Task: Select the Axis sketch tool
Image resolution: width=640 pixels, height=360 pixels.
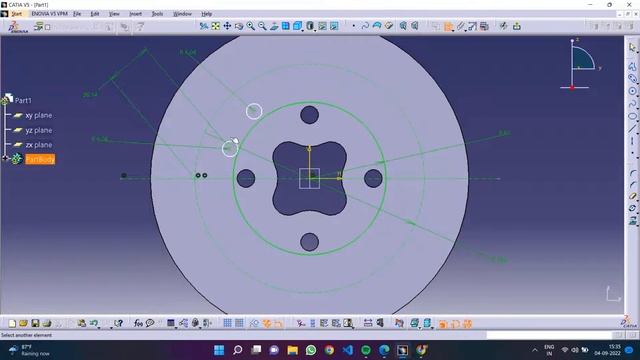Action: click(632, 141)
